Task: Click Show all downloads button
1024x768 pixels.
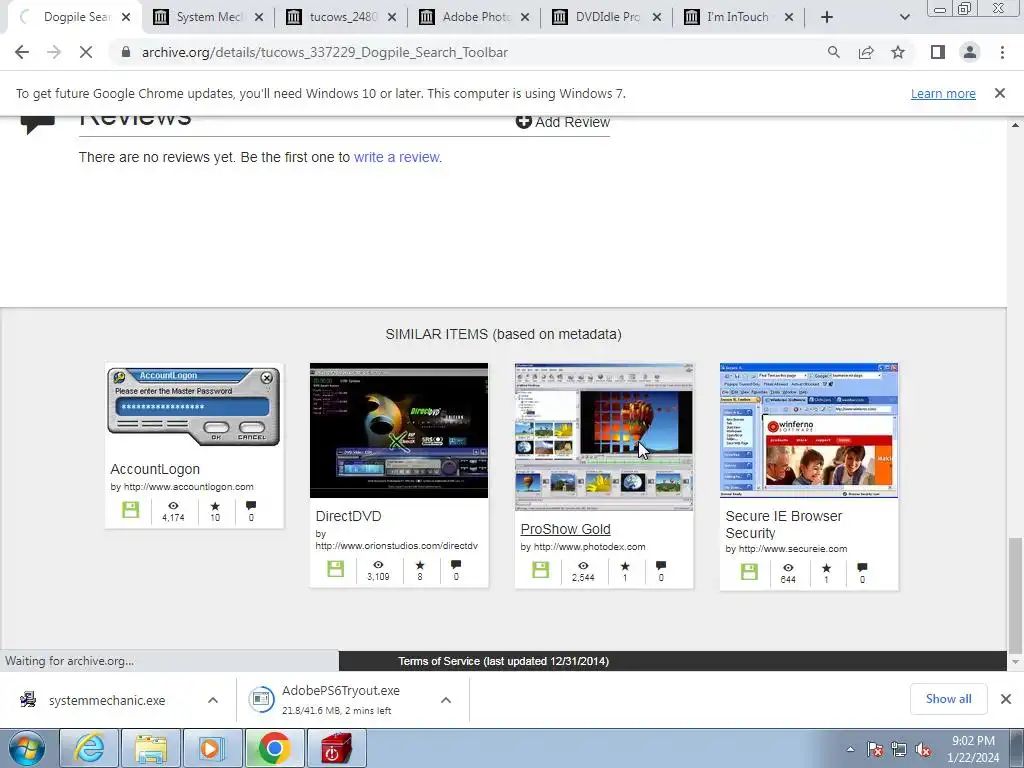Action: 948,699
